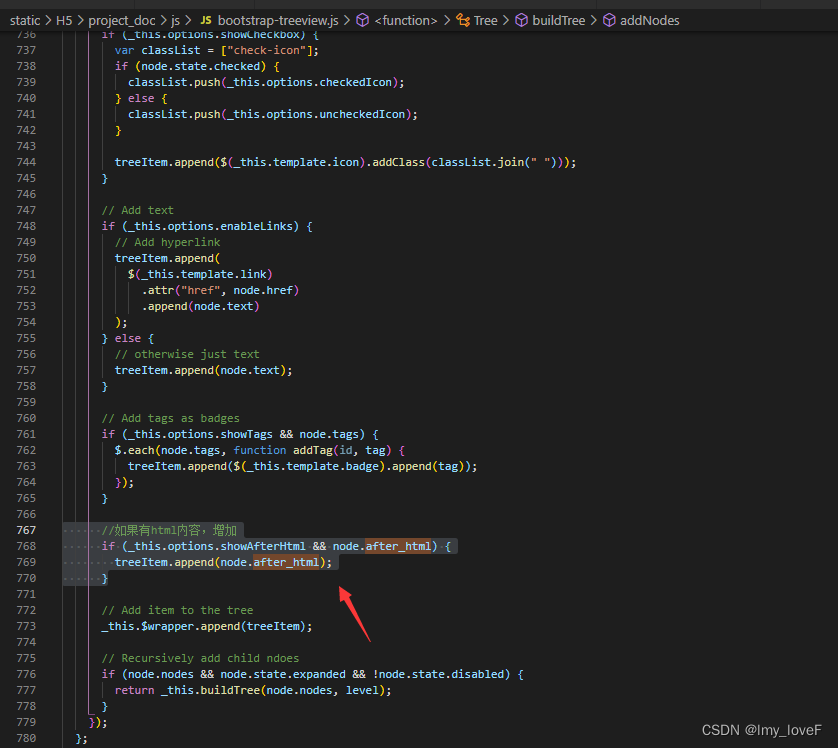Click '// otherwise just text' comment

(x=187, y=354)
